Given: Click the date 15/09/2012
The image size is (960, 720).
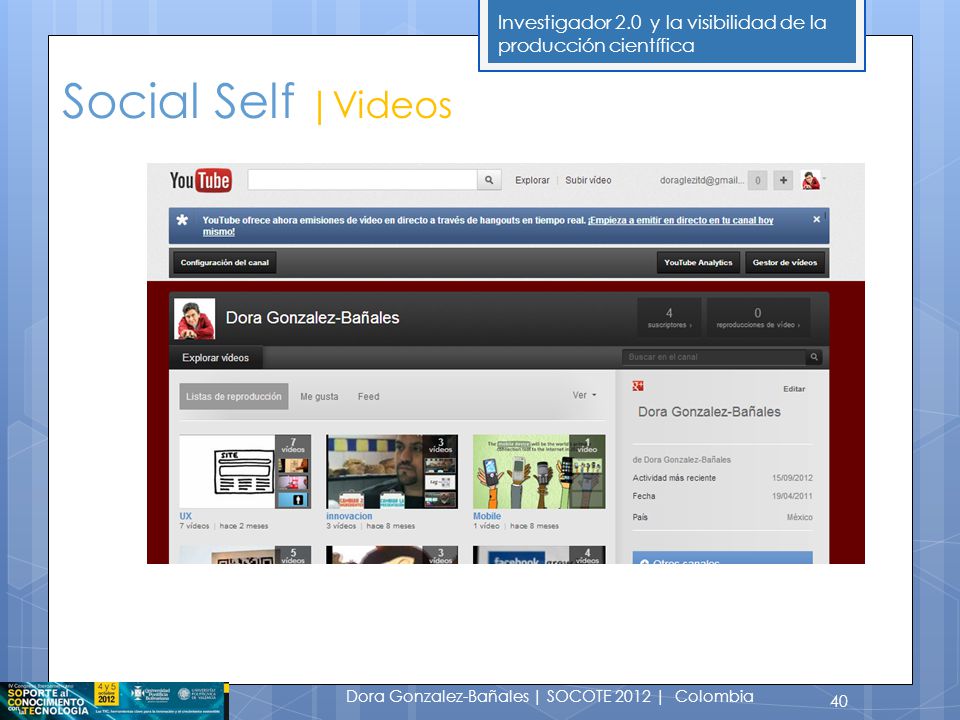Looking at the screenshot, I should [792, 478].
